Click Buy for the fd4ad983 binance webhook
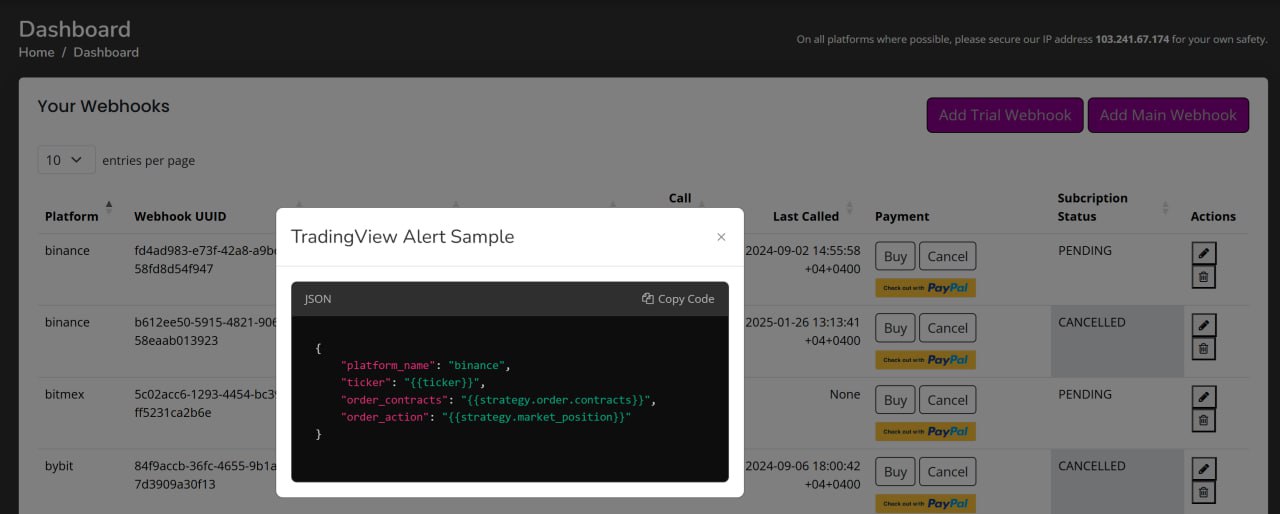The height and width of the screenshot is (514, 1280). coord(895,256)
